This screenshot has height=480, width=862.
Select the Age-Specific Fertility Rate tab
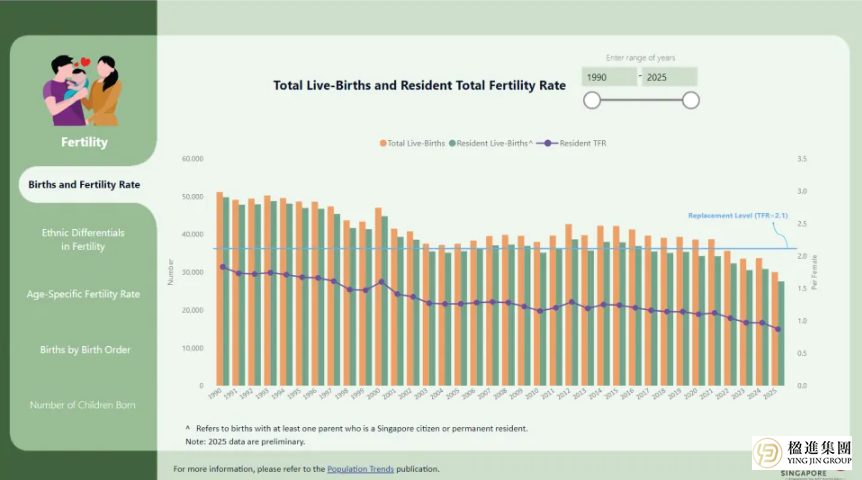pyautogui.click(x=84, y=294)
